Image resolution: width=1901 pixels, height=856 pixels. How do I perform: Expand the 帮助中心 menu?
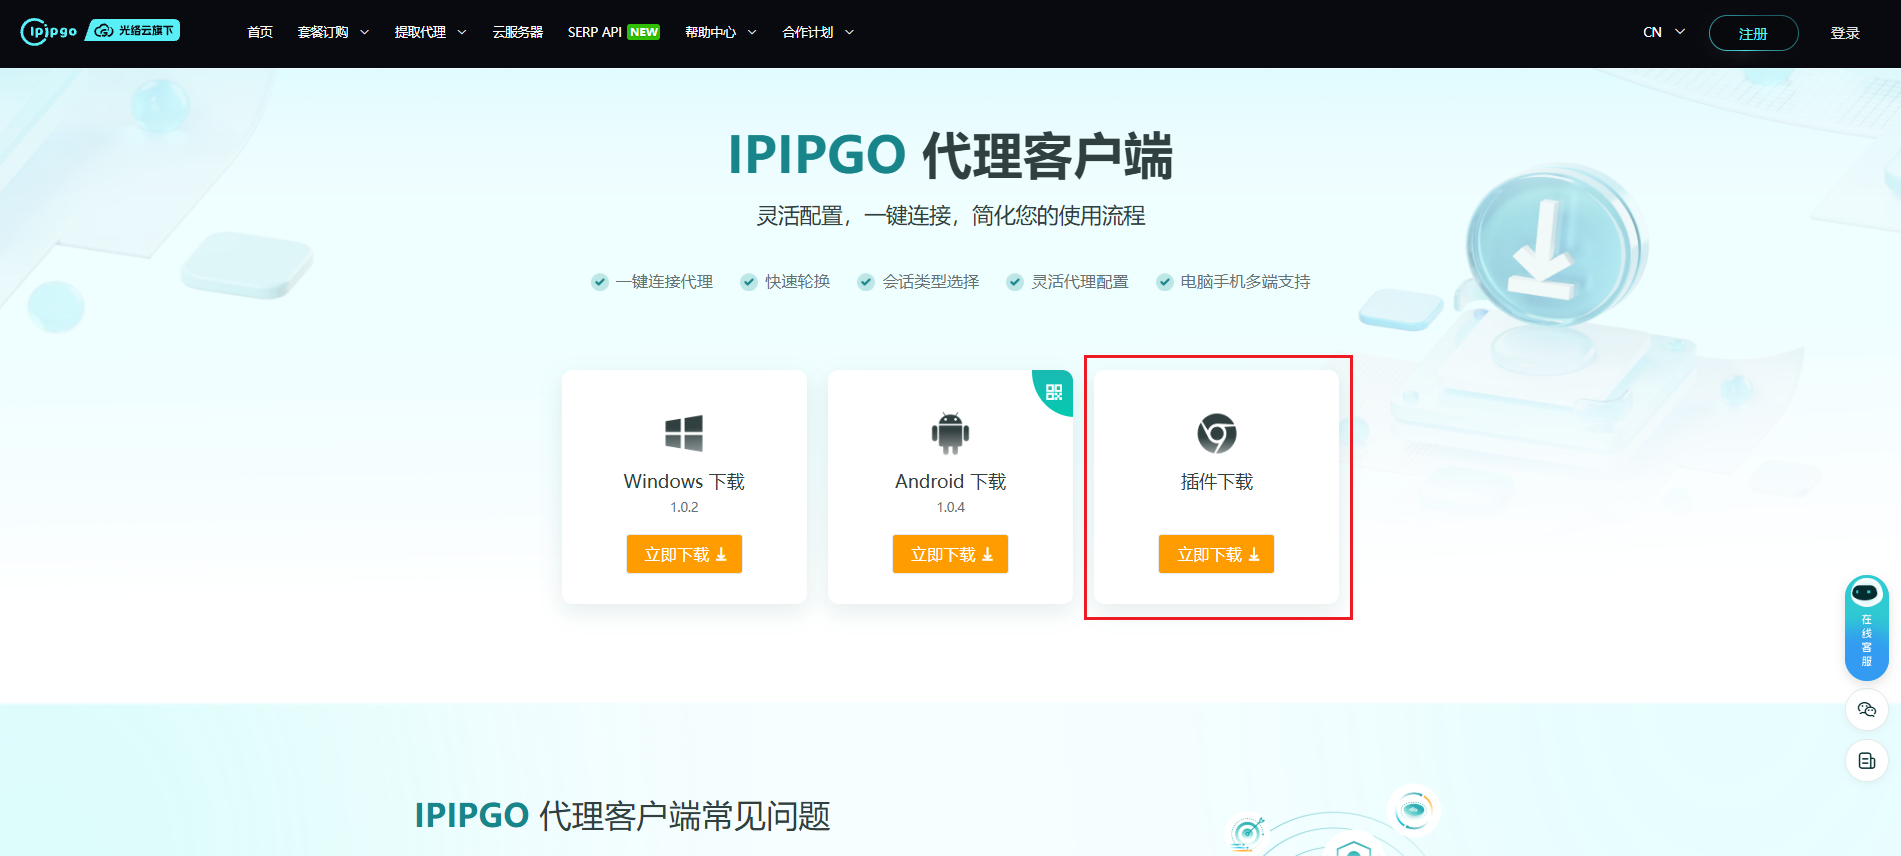click(x=720, y=32)
